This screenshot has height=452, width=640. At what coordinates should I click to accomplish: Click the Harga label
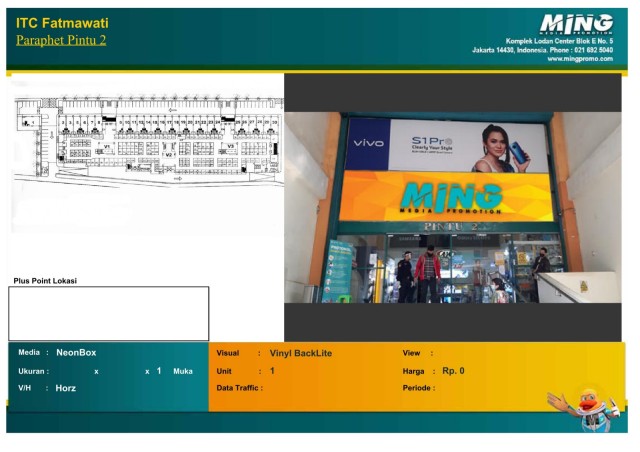413,371
